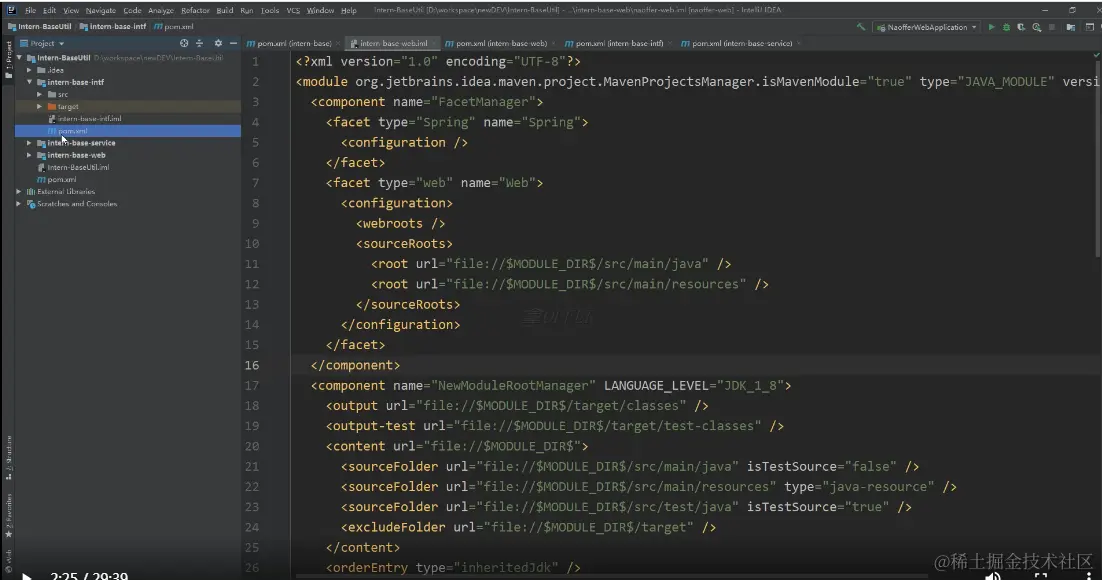The width and height of the screenshot is (1102, 580).
Task: Start debugging with the green bug icon
Action: click(1006, 27)
